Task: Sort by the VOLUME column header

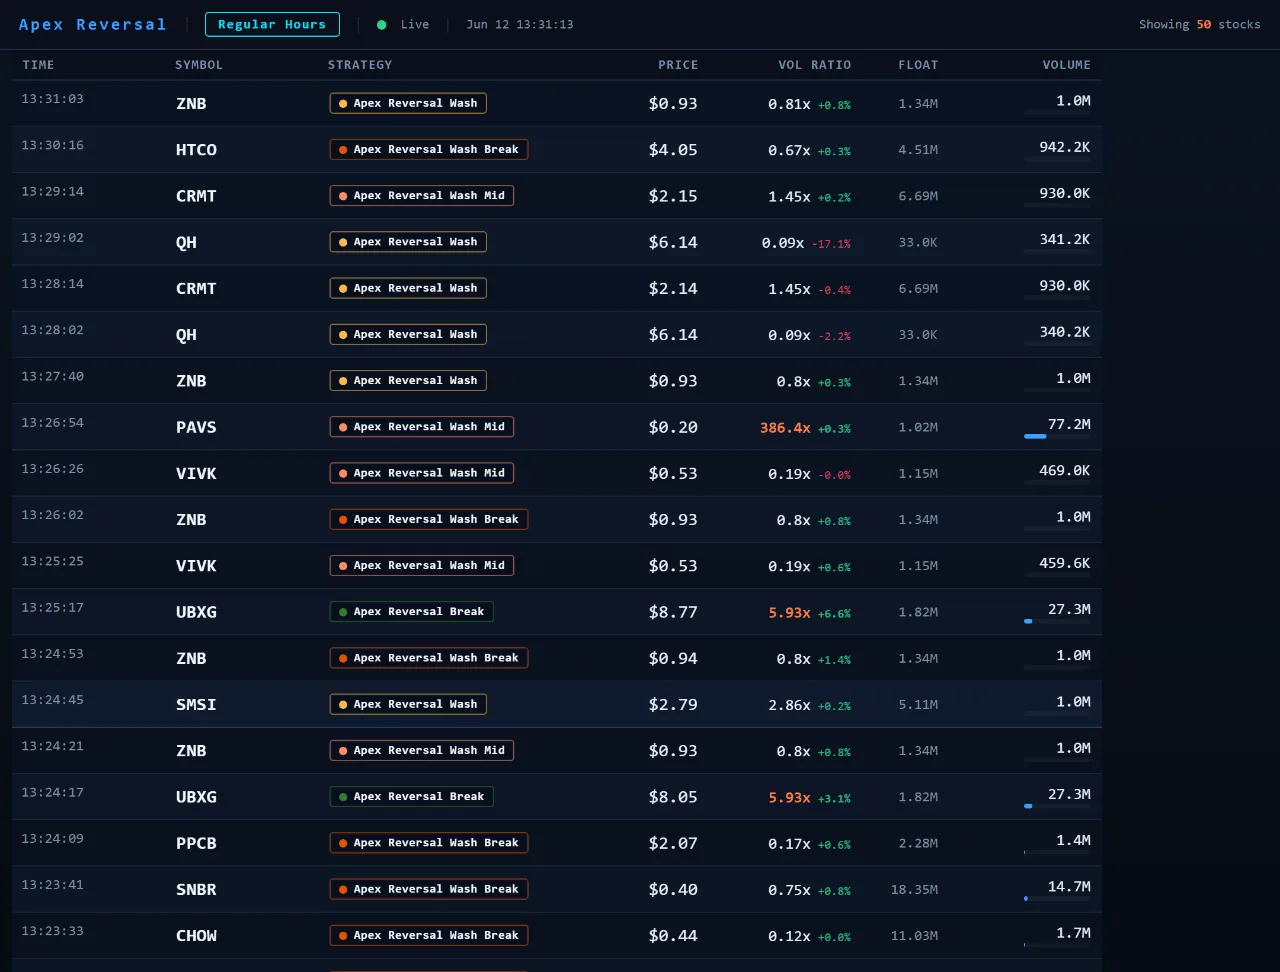Action: (1067, 65)
